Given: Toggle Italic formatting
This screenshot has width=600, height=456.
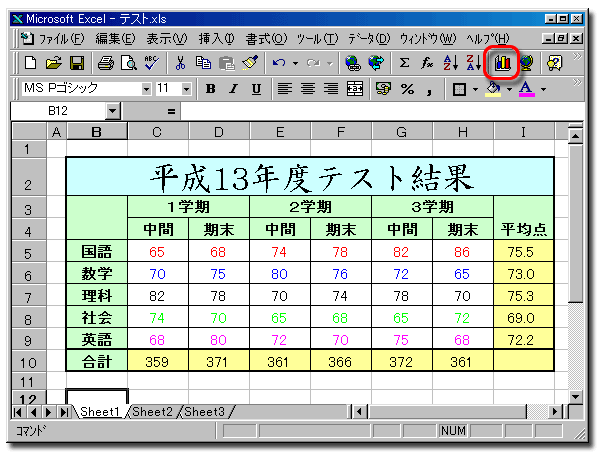Looking at the screenshot, I should [x=233, y=89].
